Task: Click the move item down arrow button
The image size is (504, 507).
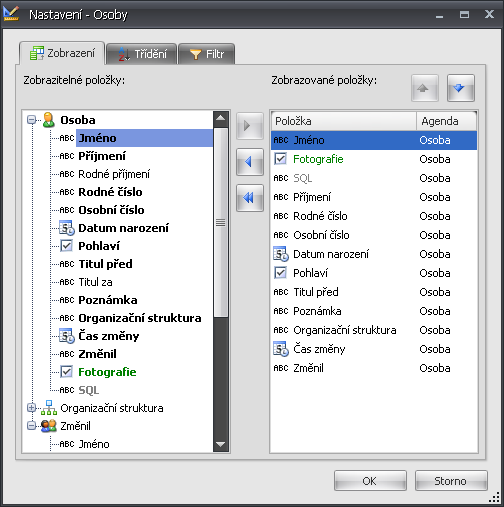Action: (x=461, y=88)
